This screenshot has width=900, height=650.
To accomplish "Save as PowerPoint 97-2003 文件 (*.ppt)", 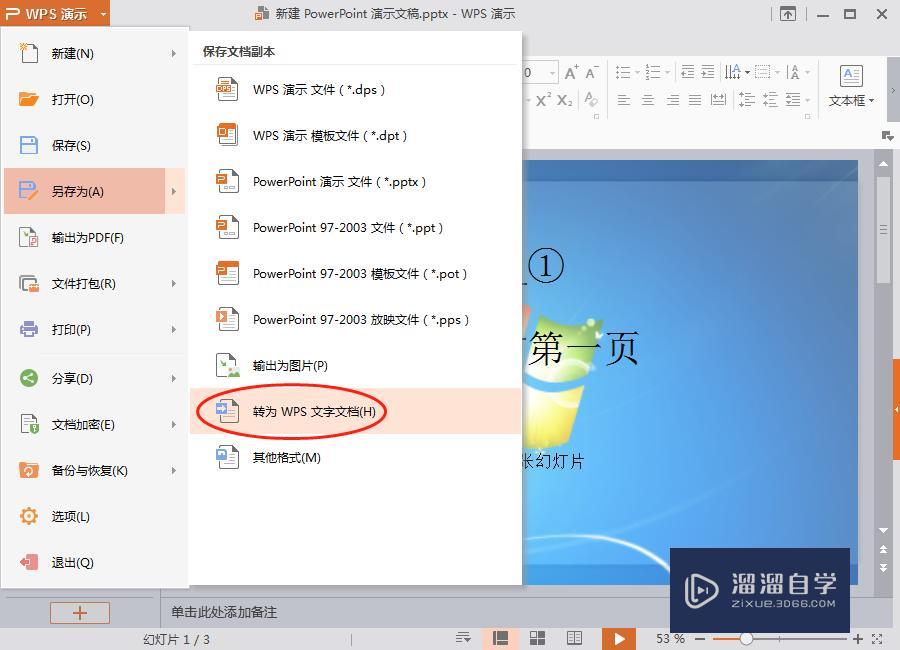I will click(x=356, y=227).
